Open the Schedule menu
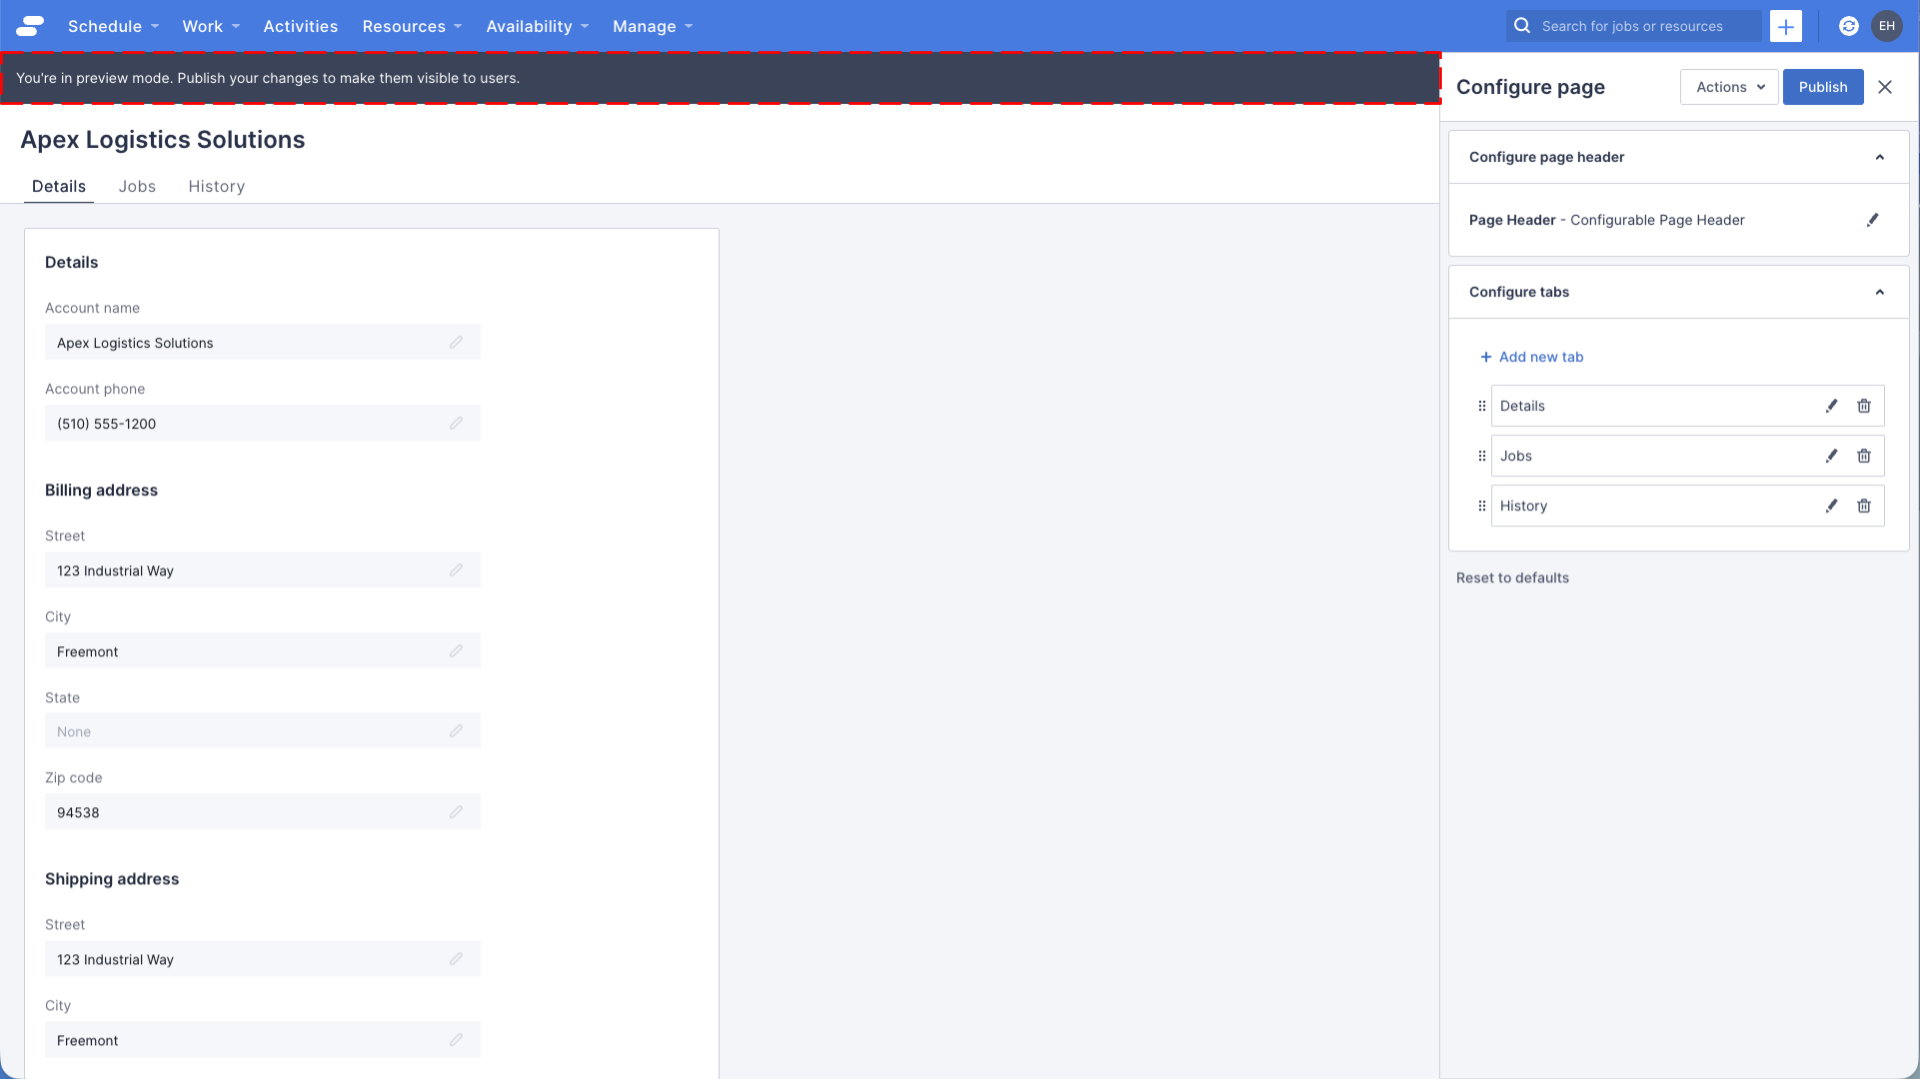The width and height of the screenshot is (1920, 1080). click(x=105, y=26)
